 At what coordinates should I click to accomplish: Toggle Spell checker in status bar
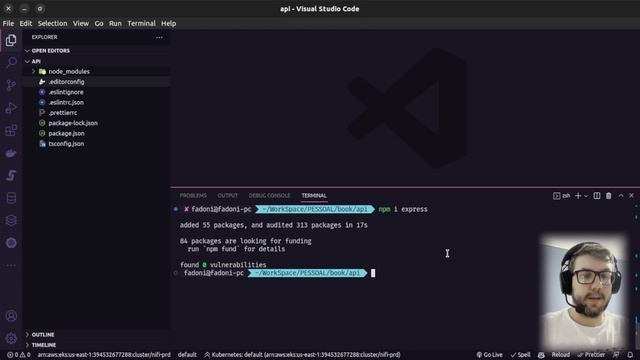520,355
